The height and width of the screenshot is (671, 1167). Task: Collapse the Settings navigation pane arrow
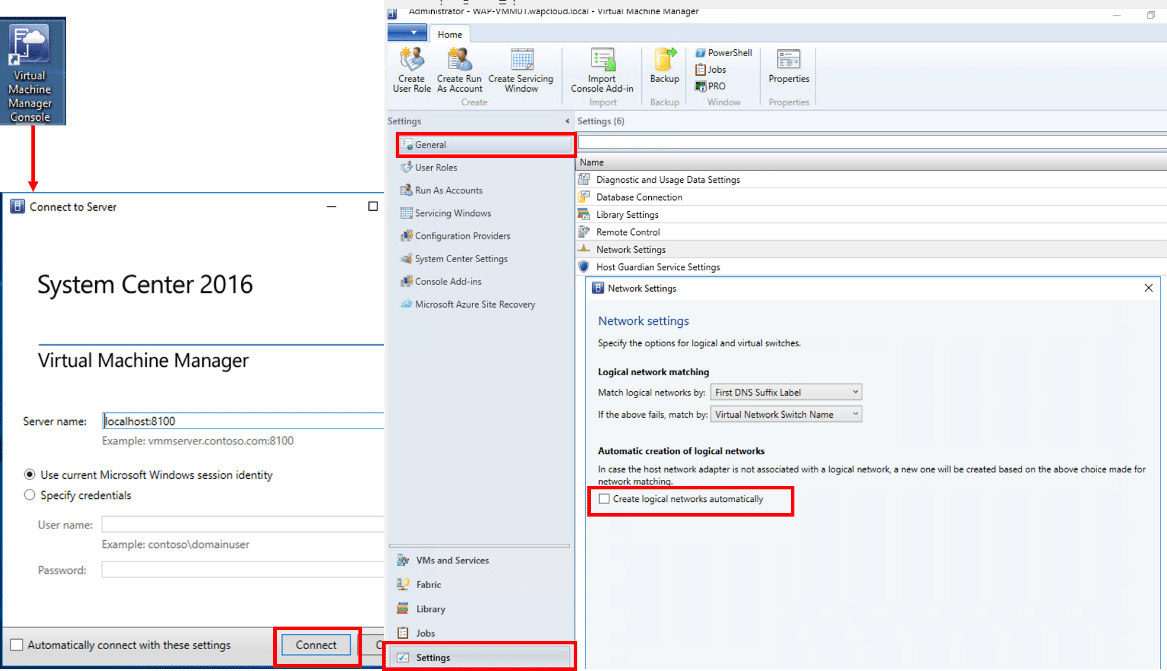[x=567, y=121]
